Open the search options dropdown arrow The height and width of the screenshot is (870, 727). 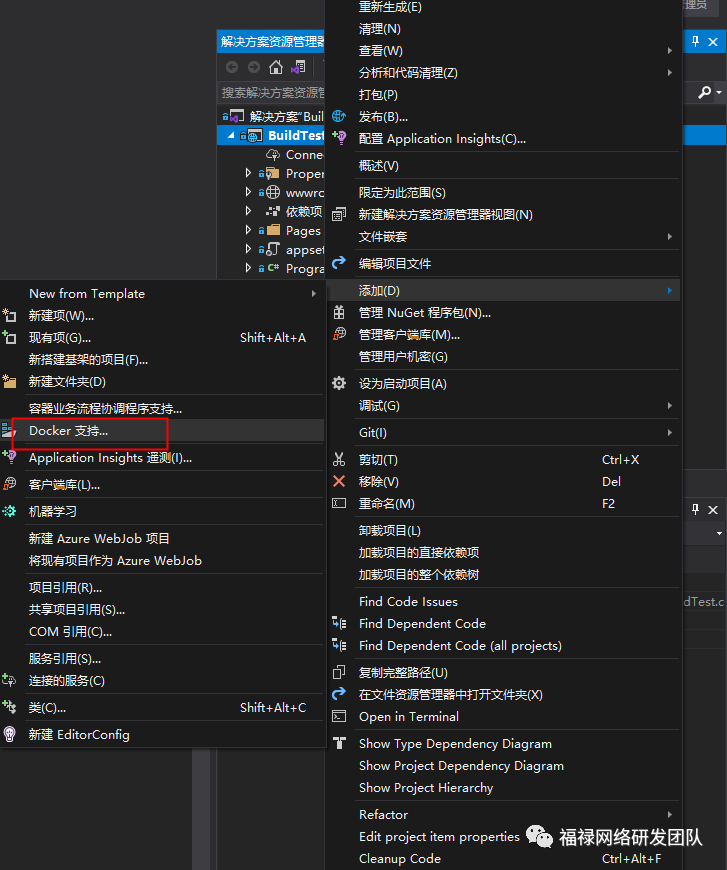[x=719, y=93]
